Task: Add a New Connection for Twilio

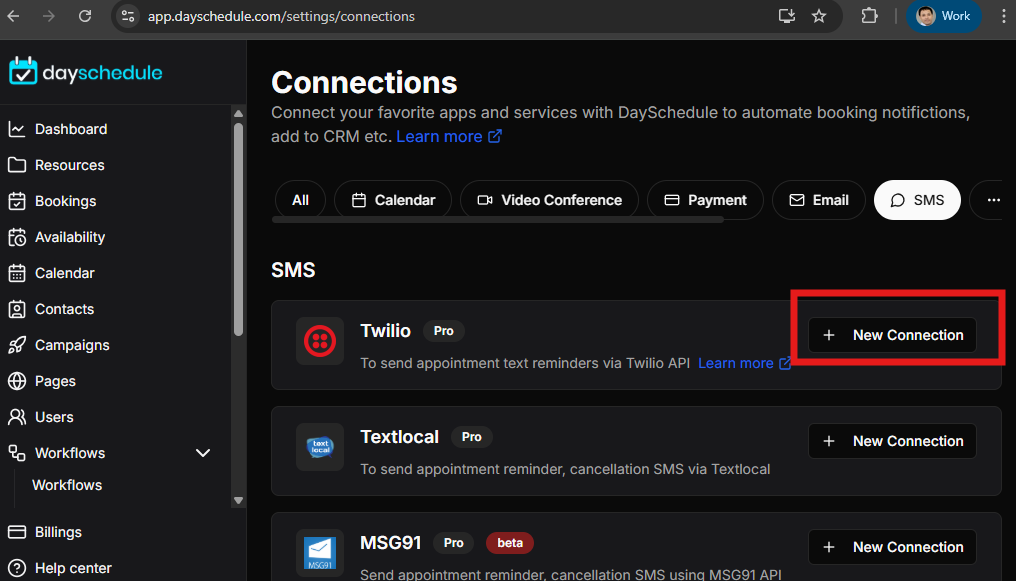Action: [892, 335]
